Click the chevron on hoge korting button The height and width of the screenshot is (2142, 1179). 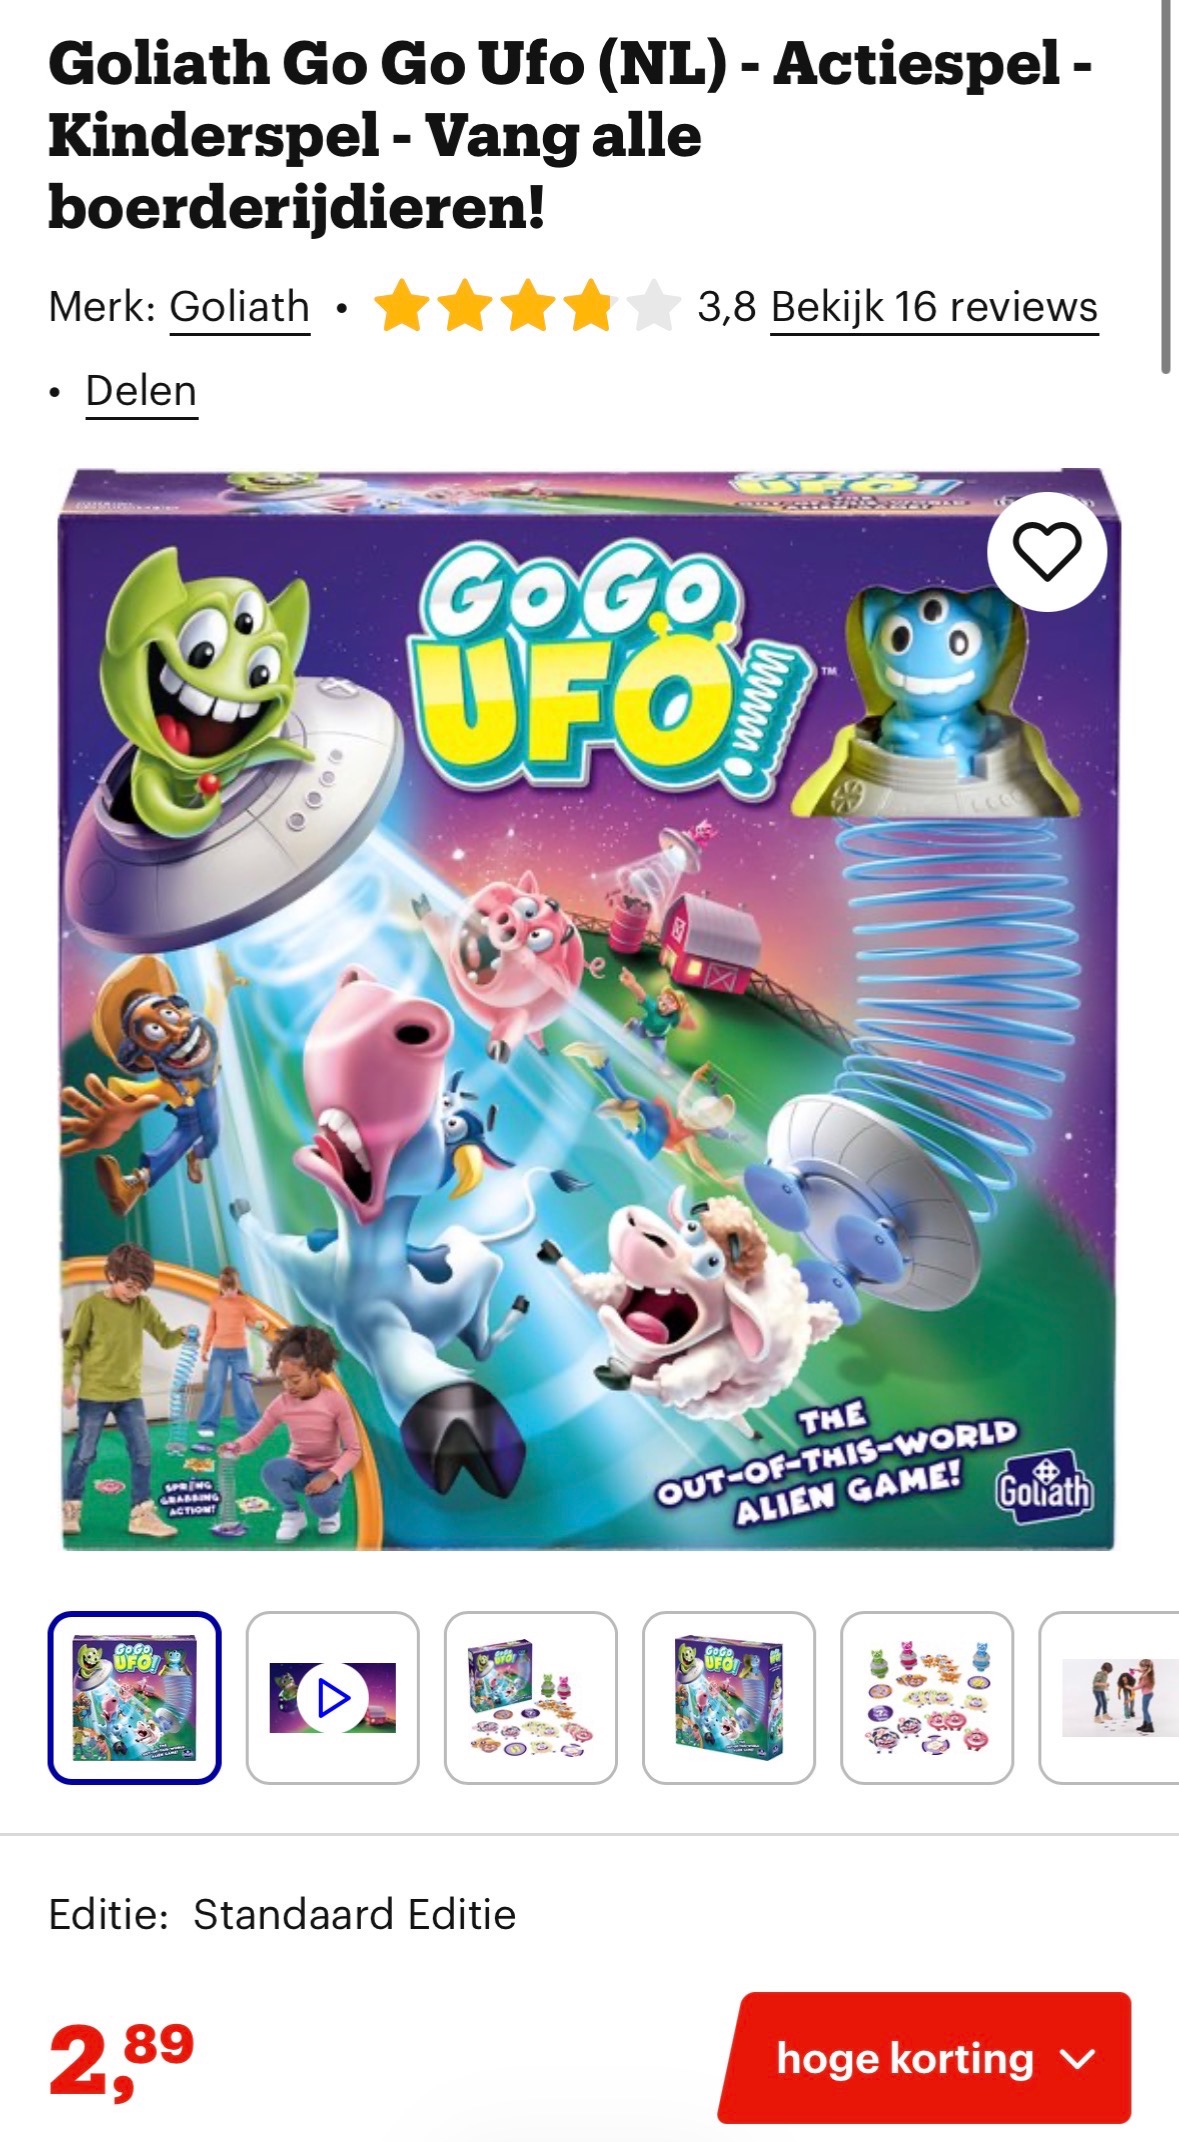coord(1077,2059)
